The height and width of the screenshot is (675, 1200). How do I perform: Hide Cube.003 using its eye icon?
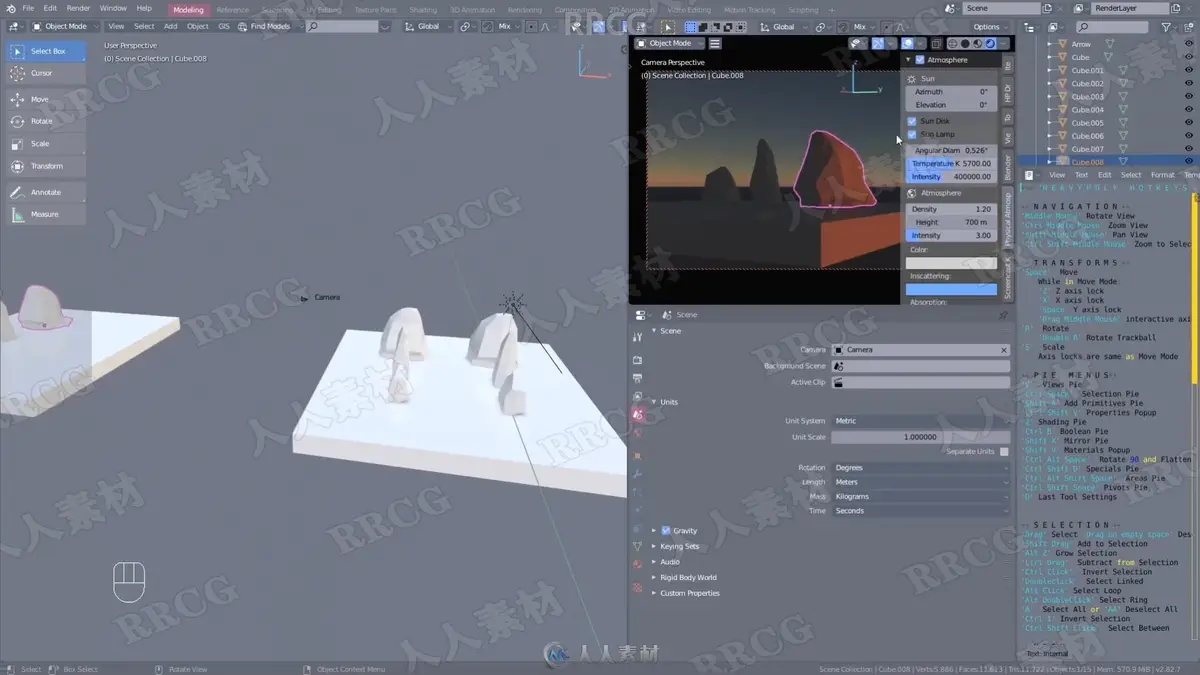[1188, 97]
